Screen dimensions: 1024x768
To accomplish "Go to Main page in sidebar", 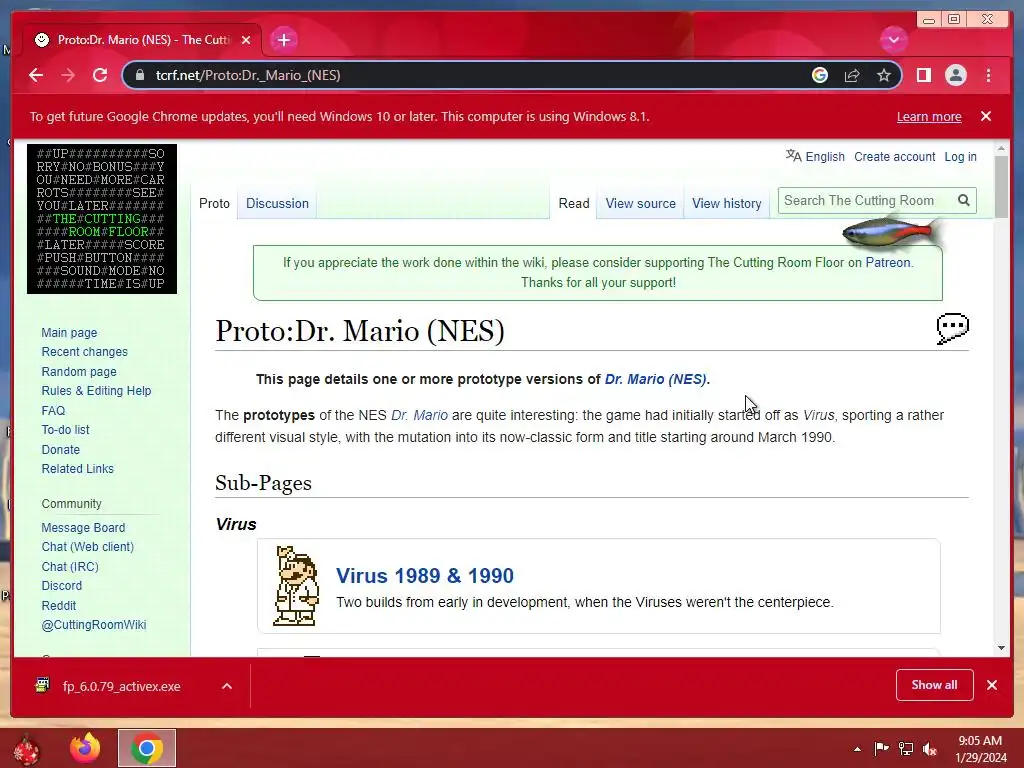I will click(x=69, y=332).
